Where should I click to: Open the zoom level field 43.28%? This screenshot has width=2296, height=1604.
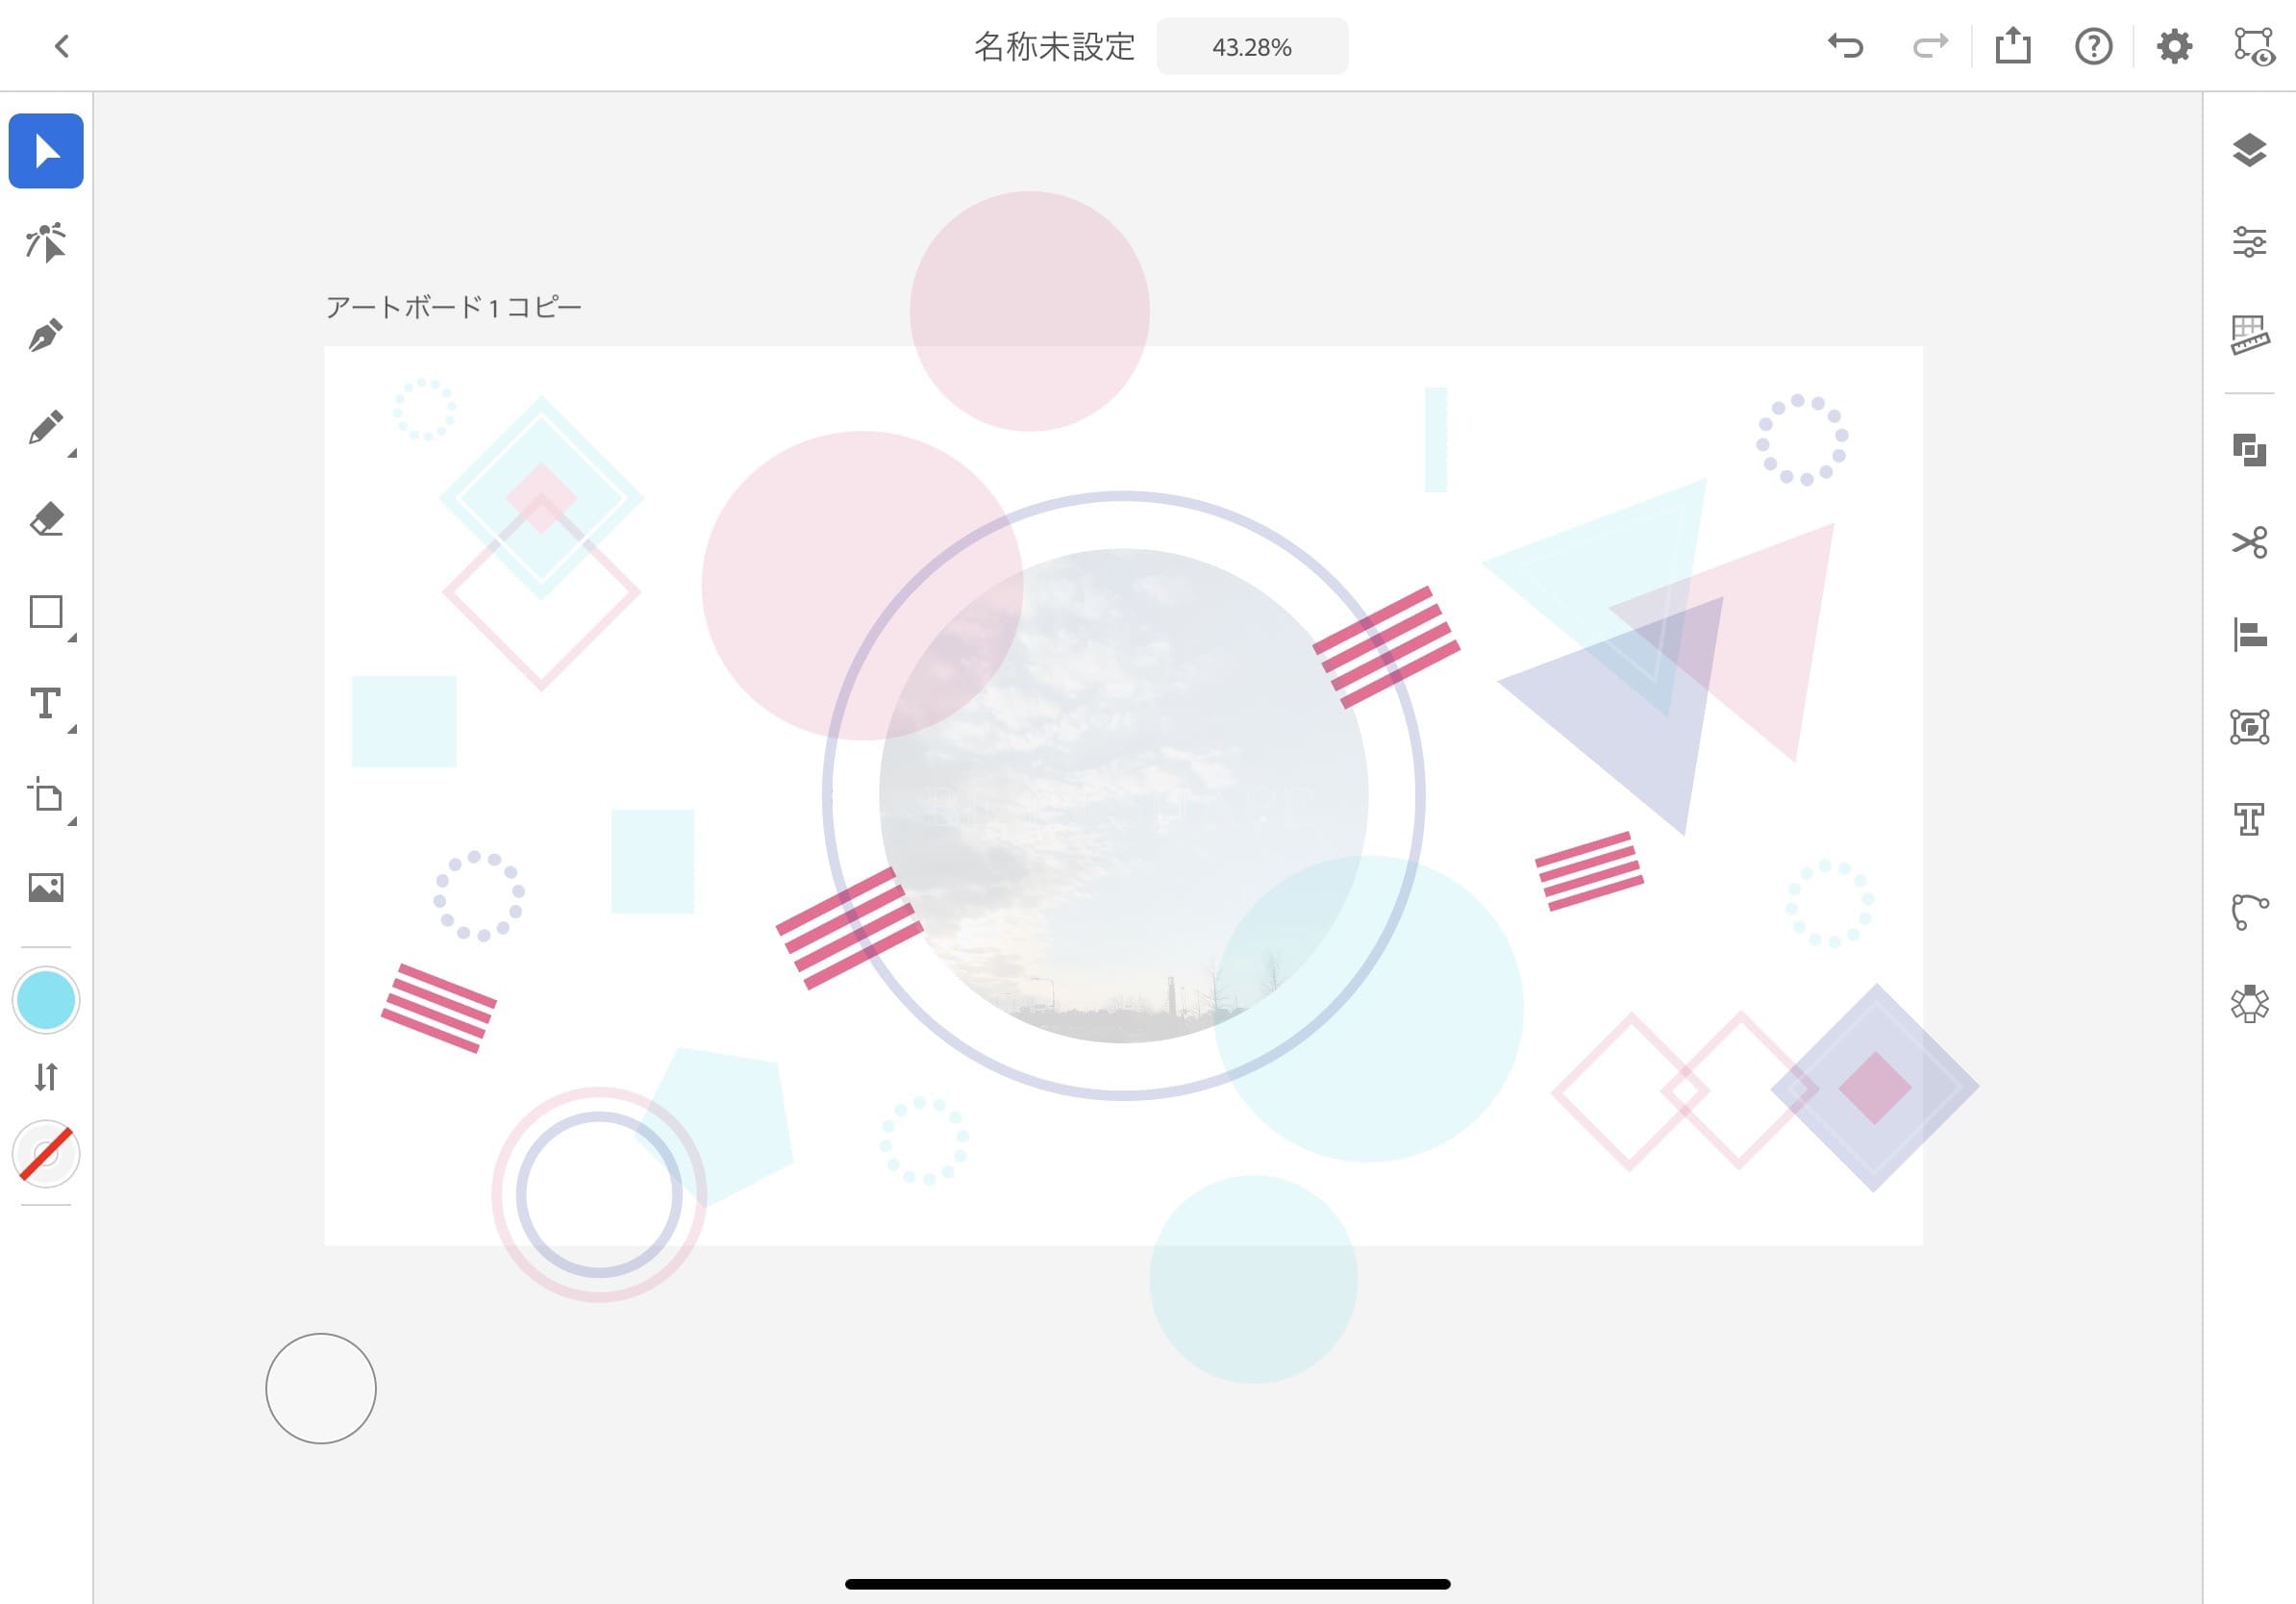tap(1252, 47)
